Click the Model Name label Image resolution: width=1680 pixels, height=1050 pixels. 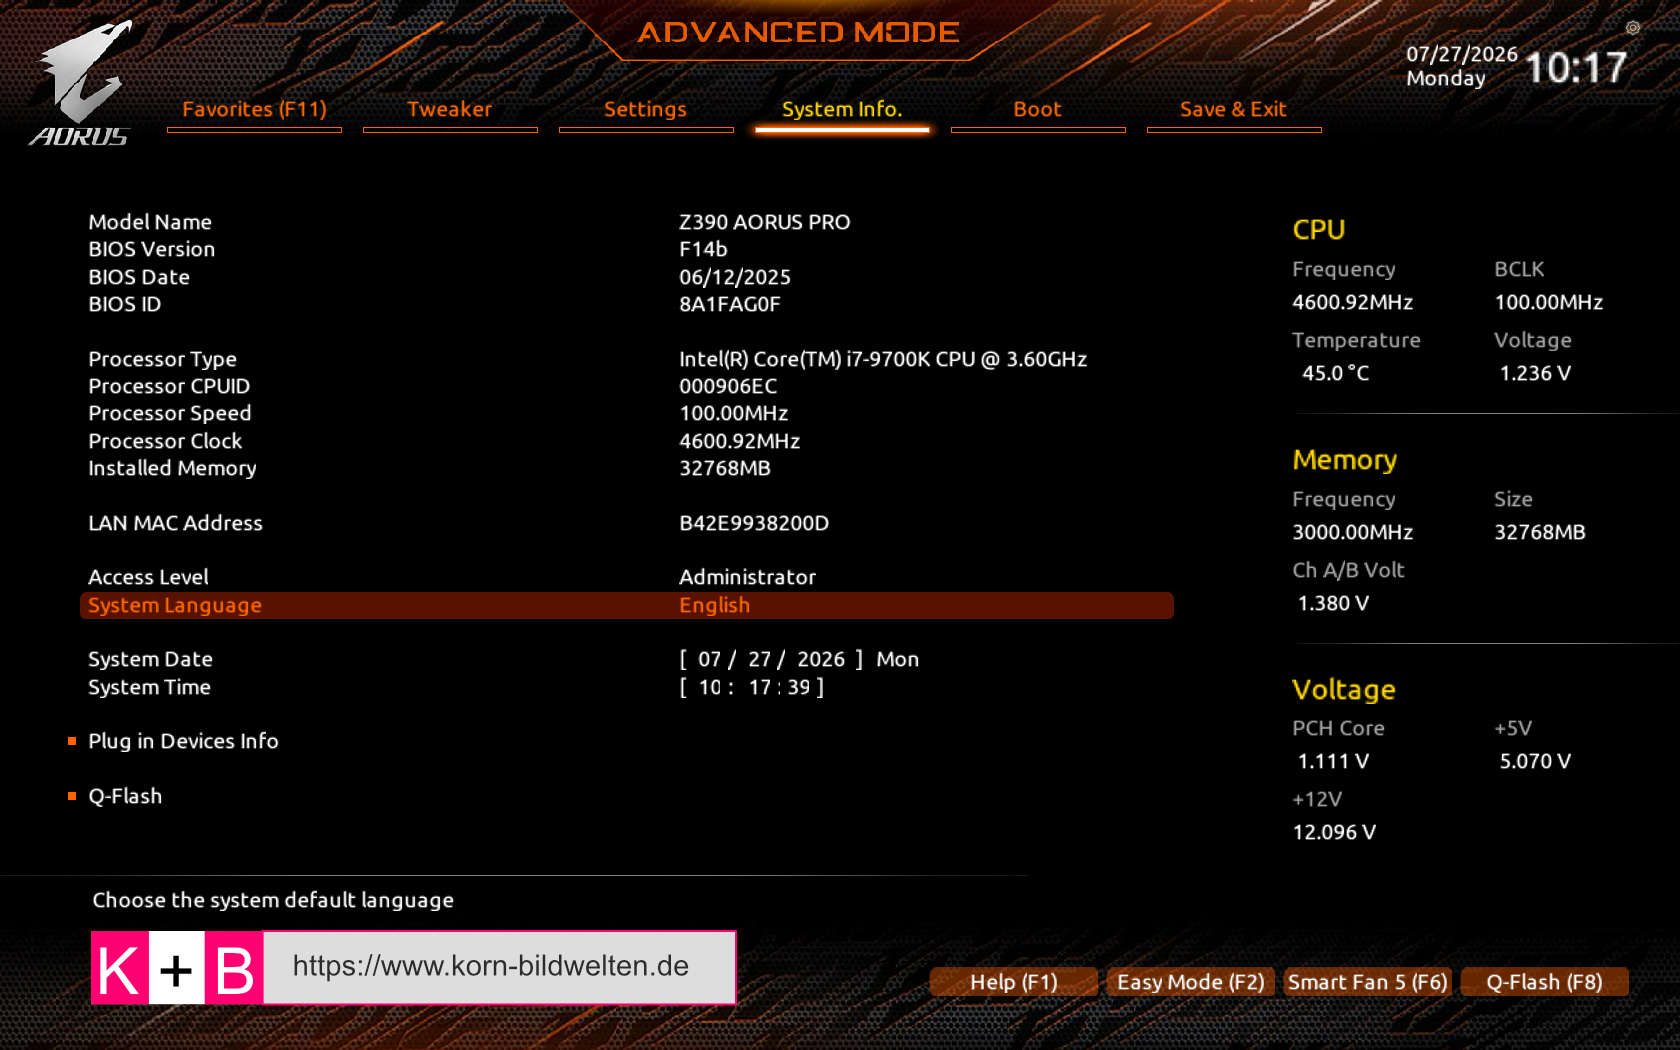(150, 222)
